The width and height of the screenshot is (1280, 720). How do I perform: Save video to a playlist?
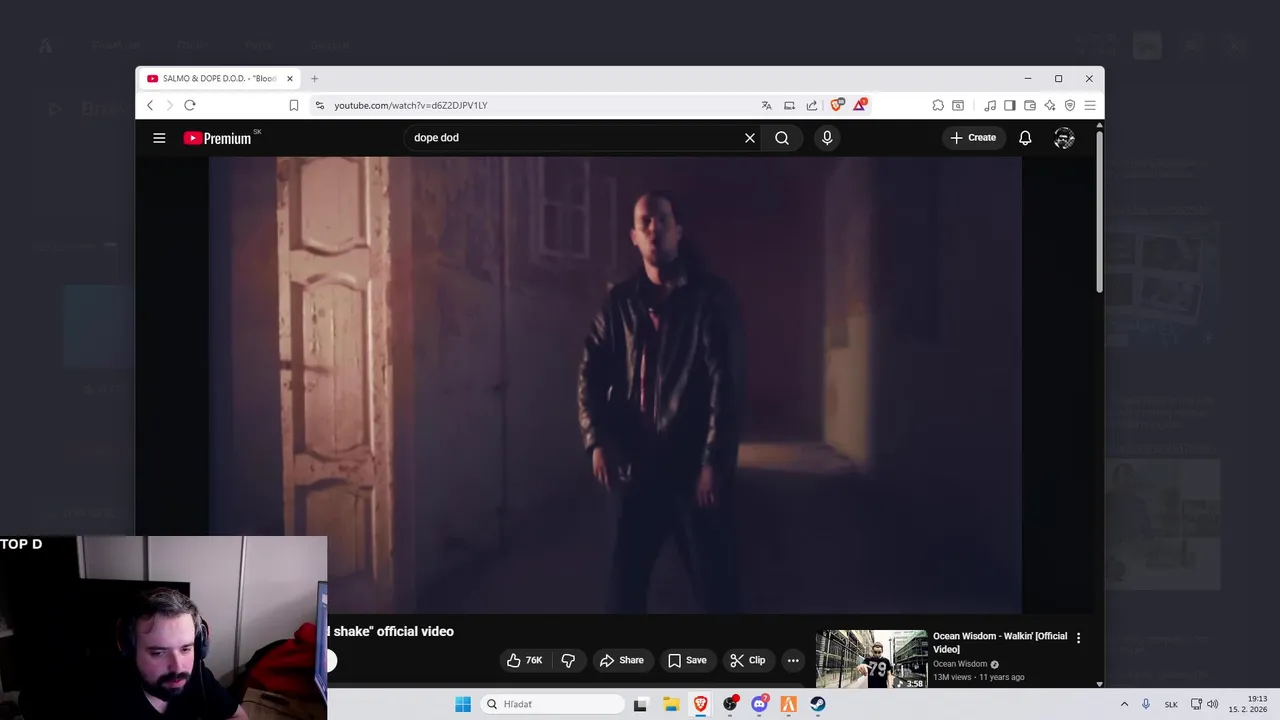tap(687, 660)
